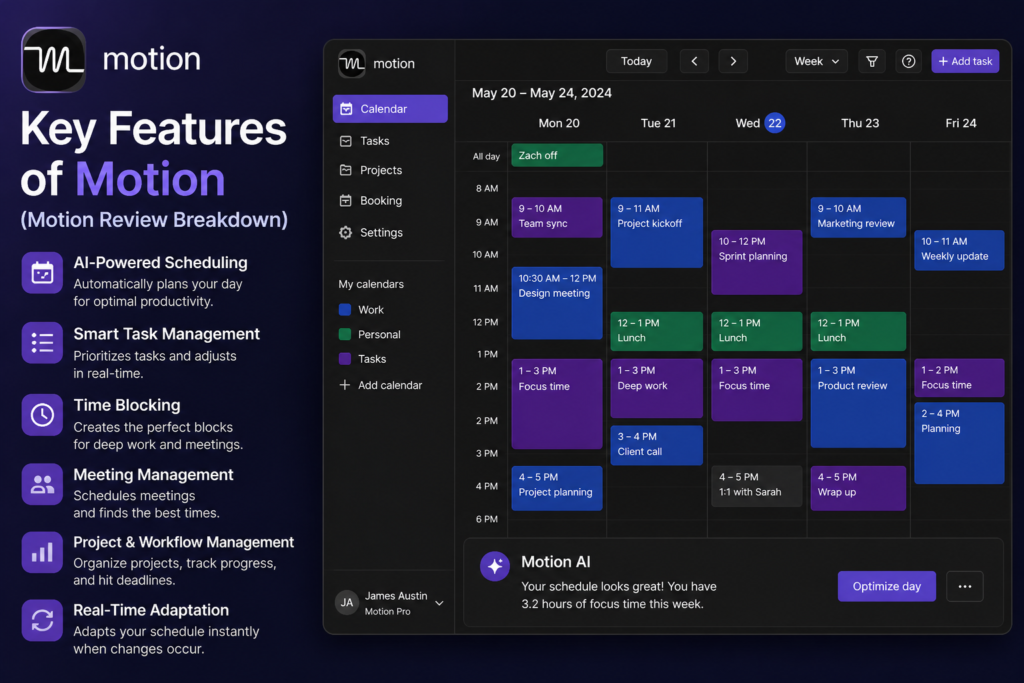Open Friday's Planning event
The width and height of the screenshot is (1024, 683).
(x=959, y=443)
